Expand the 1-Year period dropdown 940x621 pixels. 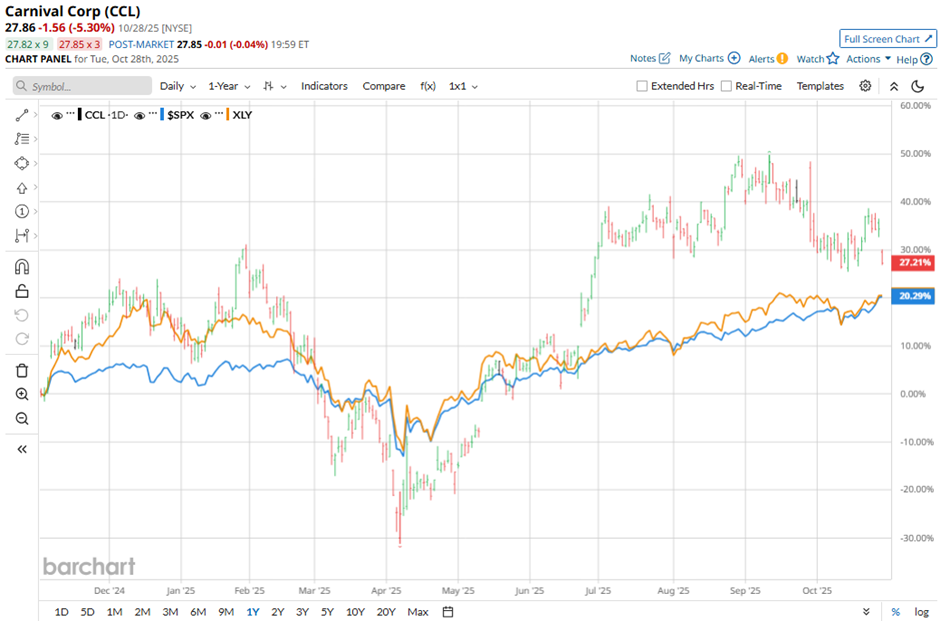click(x=230, y=86)
